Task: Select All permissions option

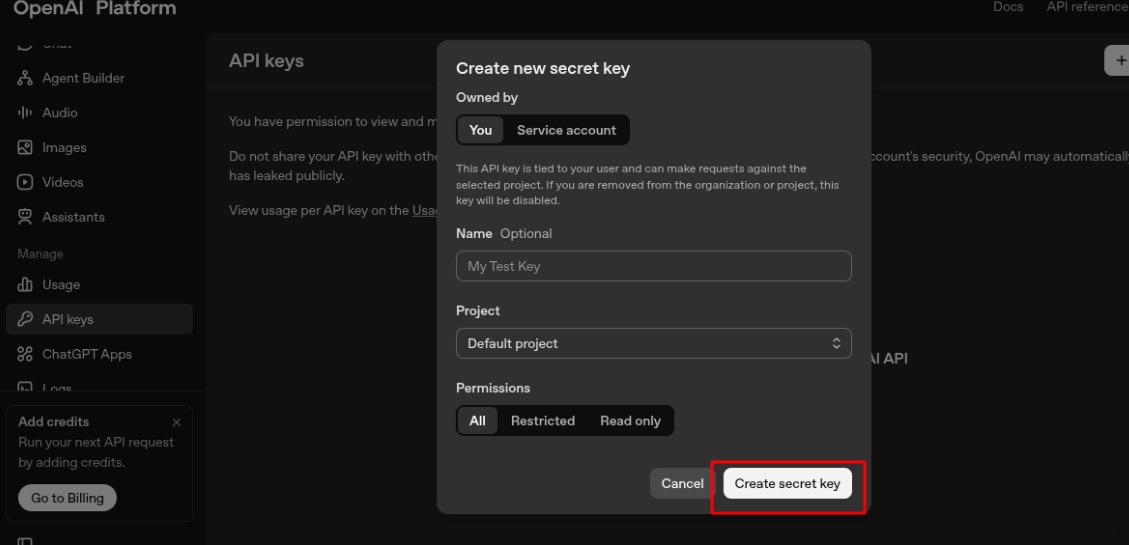Action: (x=477, y=421)
